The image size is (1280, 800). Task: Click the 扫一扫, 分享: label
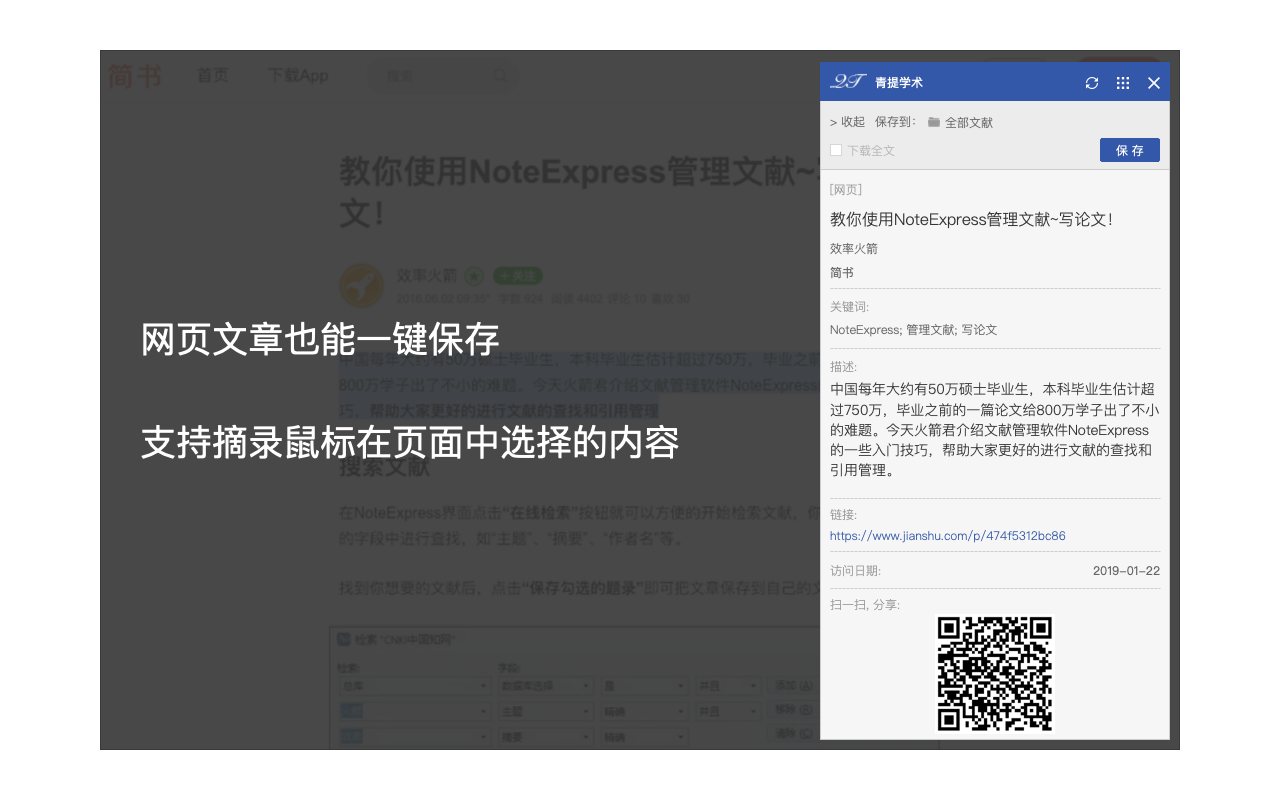pos(865,604)
